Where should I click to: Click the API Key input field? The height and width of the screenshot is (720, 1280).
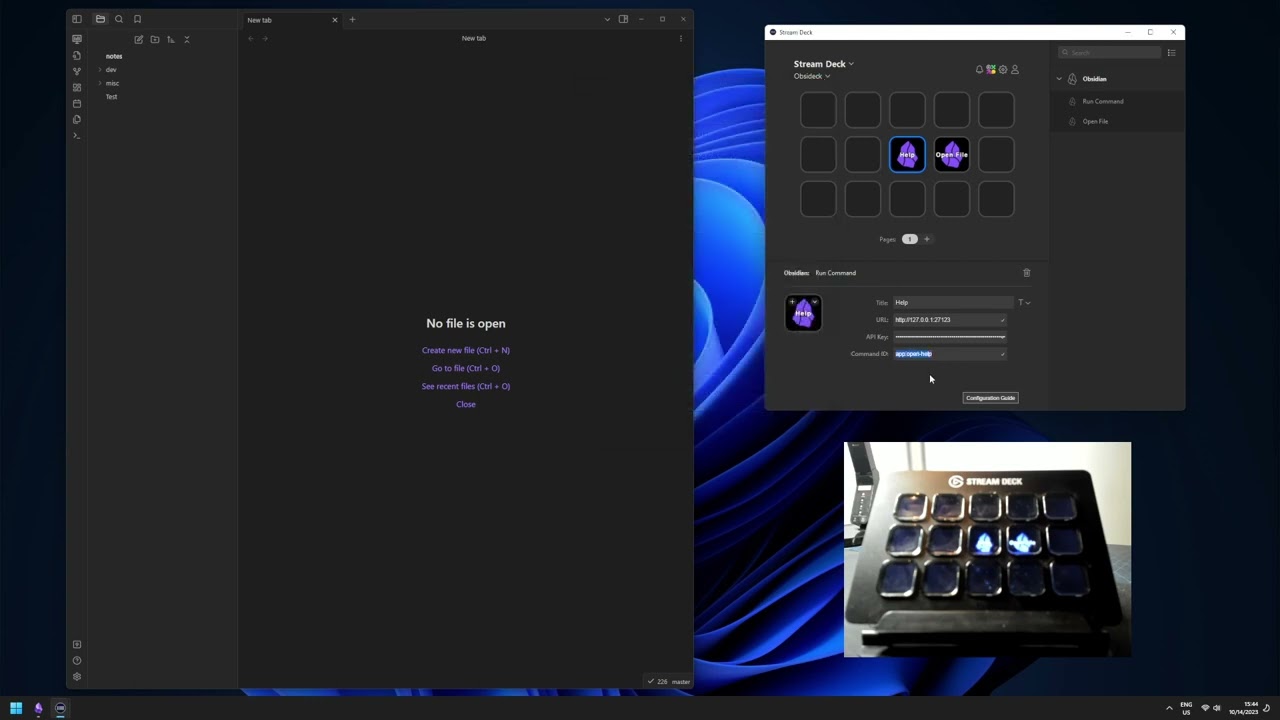pyautogui.click(x=950, y=337)
